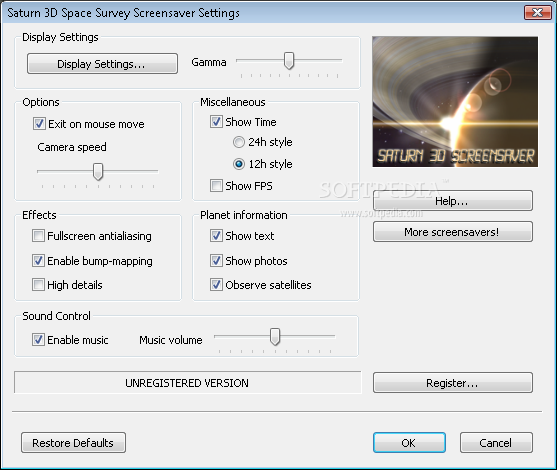
Task: Click the Music volume slider handle
Action: pyautogui.click(x=275, y=336)
